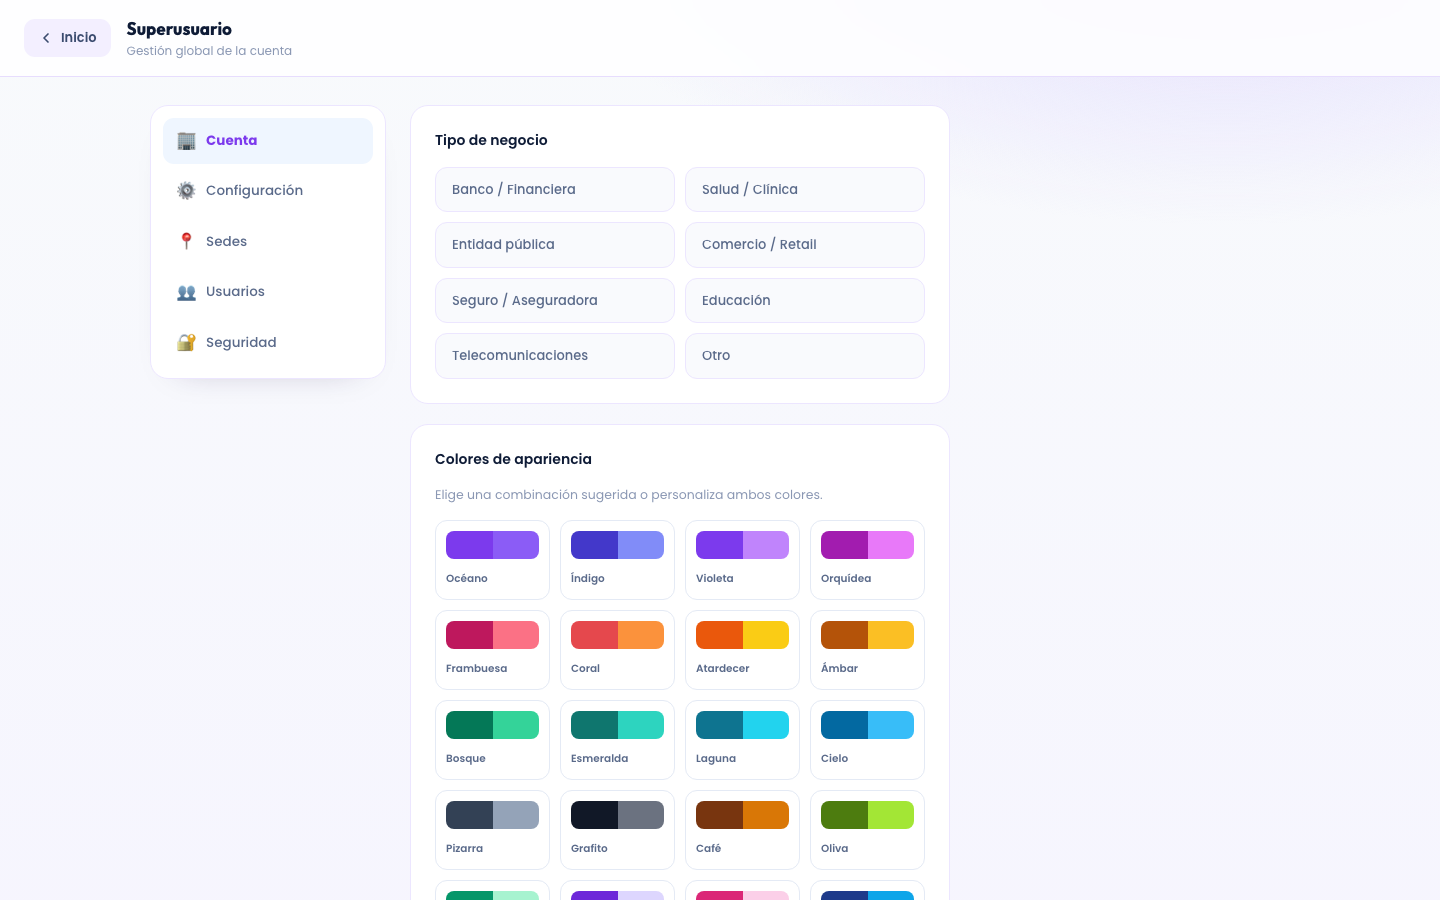The width and height of the screenshot is (1440, 900).
Task: Select Entidad pública business type
Action: point(555,245)
